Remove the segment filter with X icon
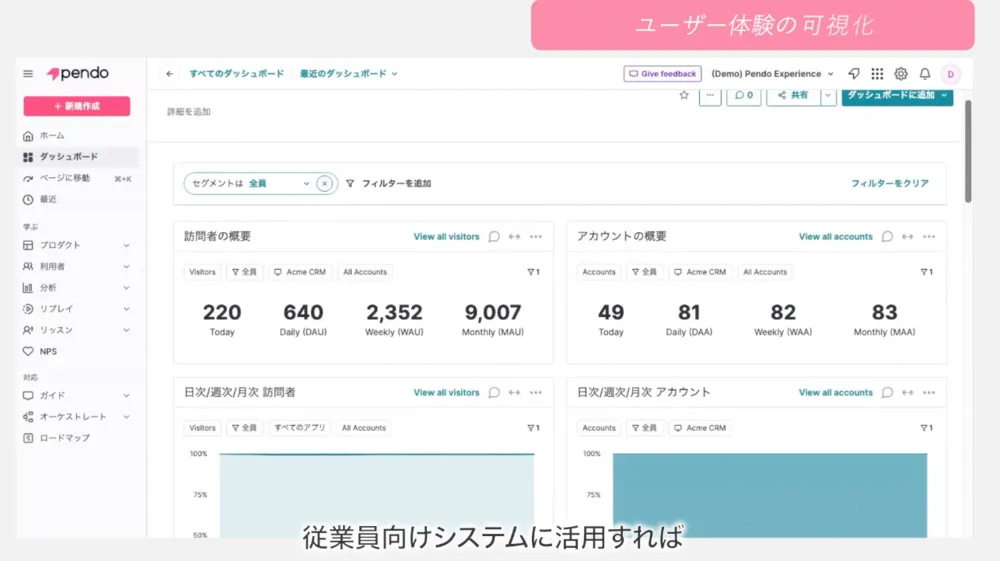Image resolution: width=1000 pixels, height=561 pixels. tap(325, 184)
